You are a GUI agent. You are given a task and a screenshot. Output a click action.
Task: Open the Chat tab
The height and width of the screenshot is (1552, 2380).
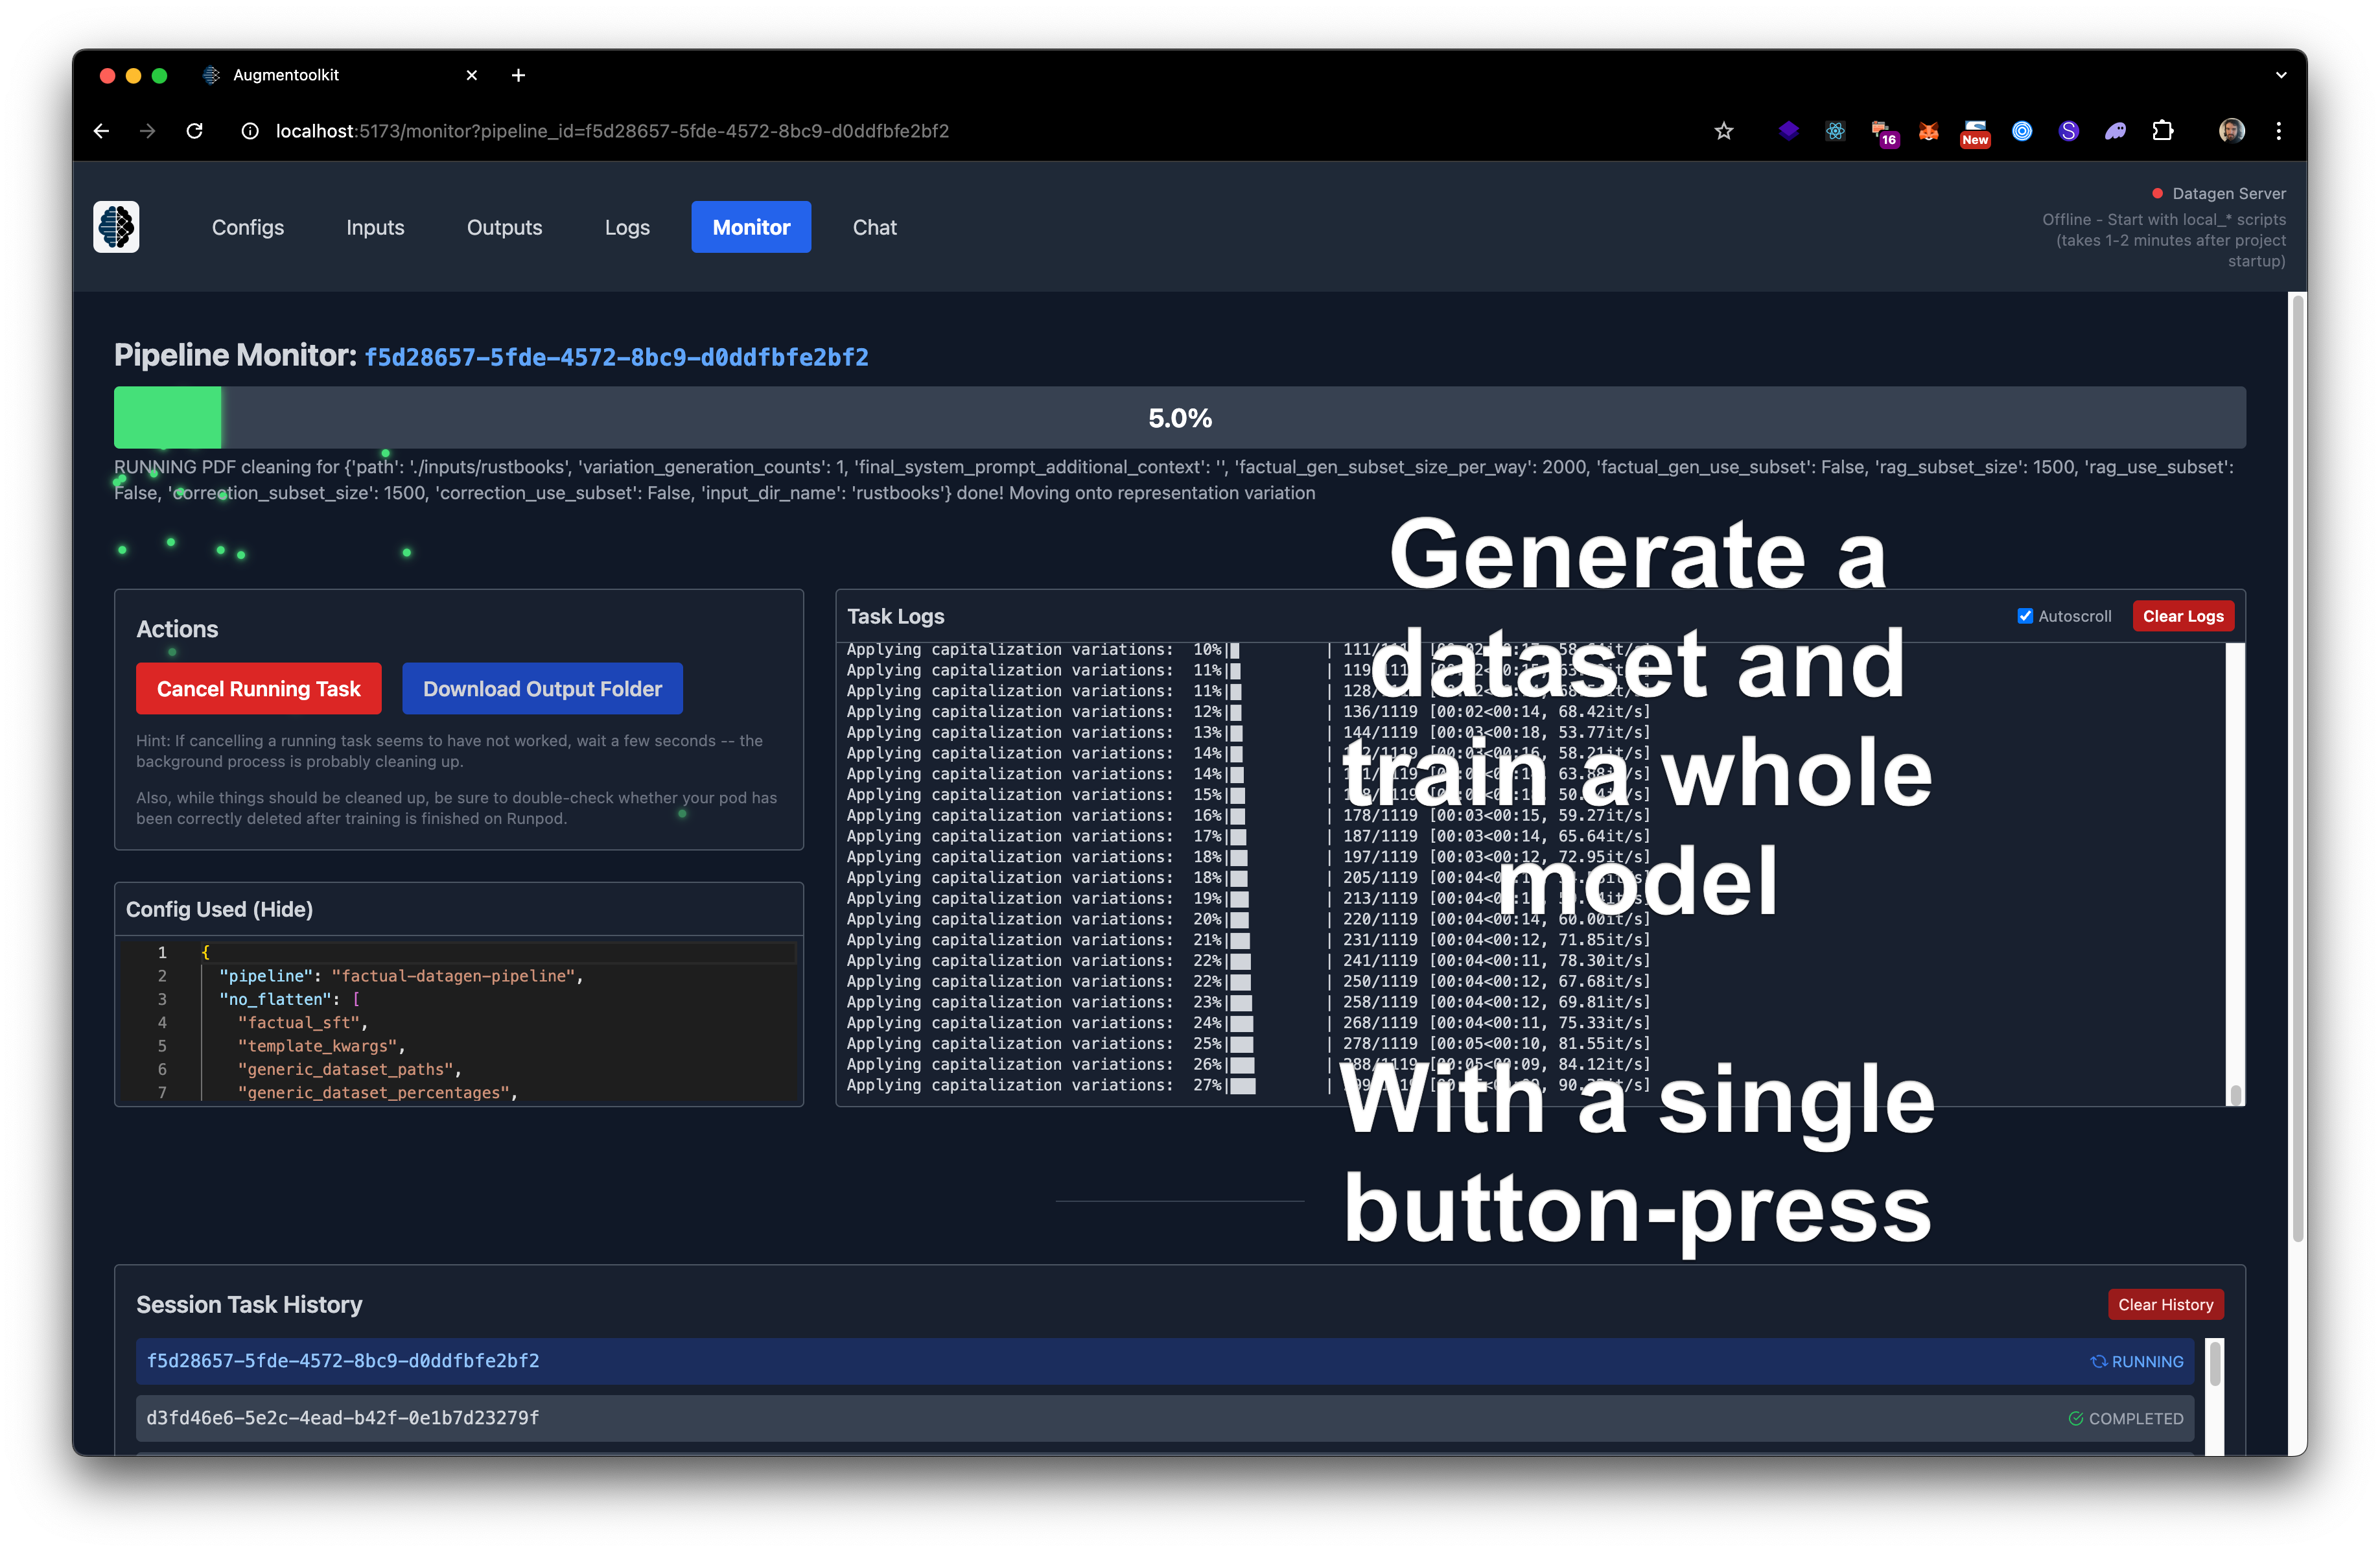point(874,227)
